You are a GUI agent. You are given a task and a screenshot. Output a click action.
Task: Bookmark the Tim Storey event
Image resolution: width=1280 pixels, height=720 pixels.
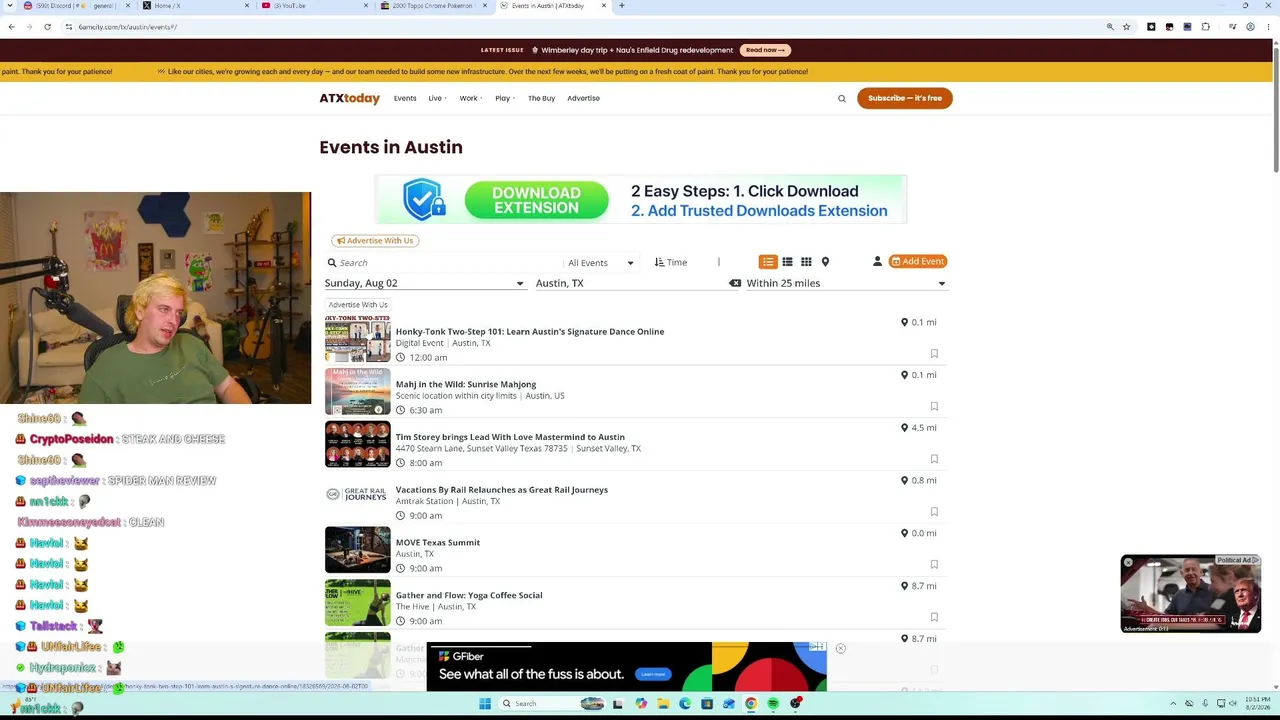point(934,459)
